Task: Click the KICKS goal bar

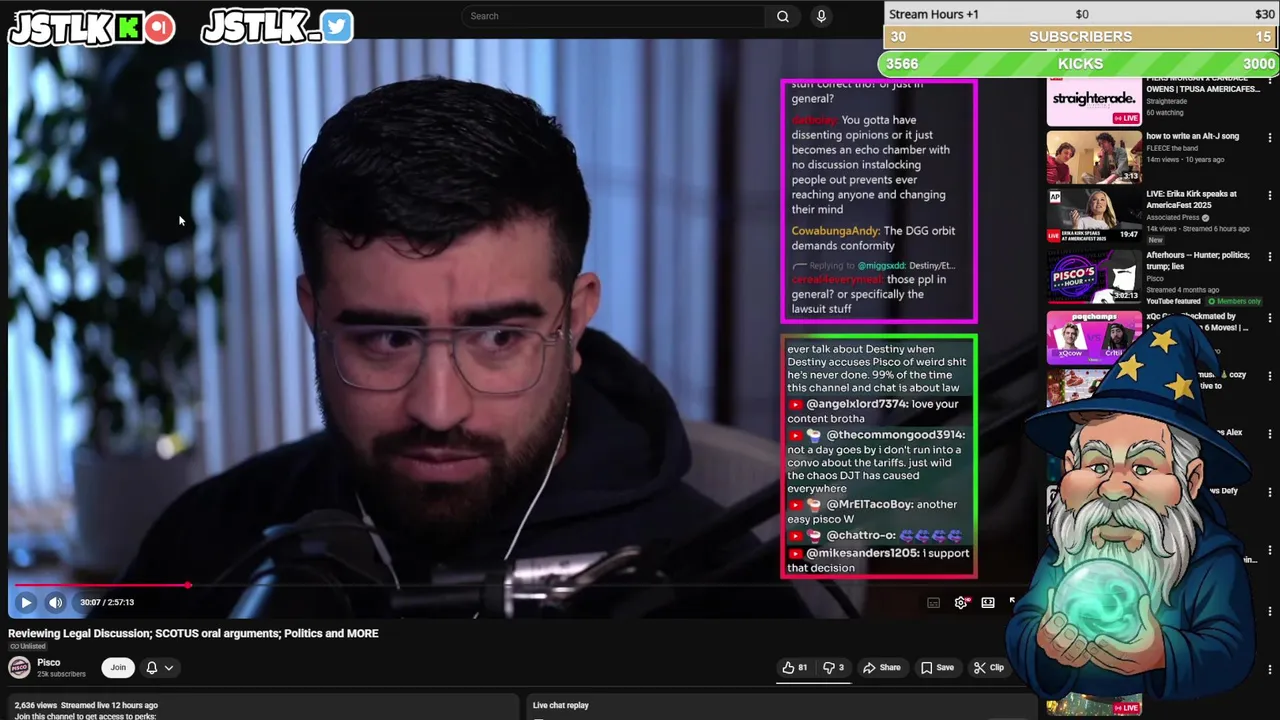Action: [x=1079, y=64]
